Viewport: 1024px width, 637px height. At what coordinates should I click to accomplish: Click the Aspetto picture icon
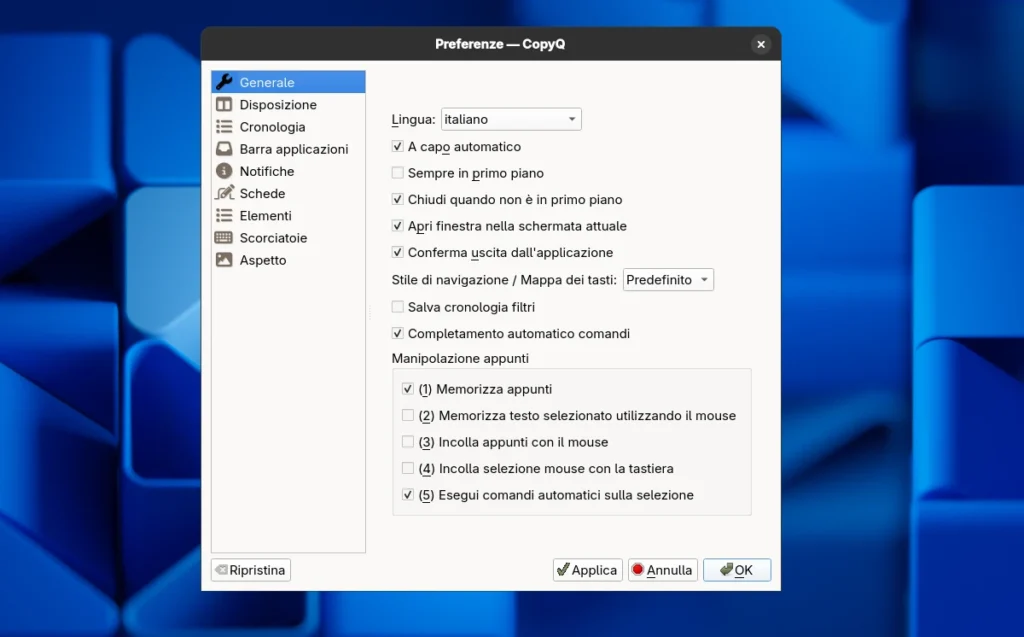[224, 260]
